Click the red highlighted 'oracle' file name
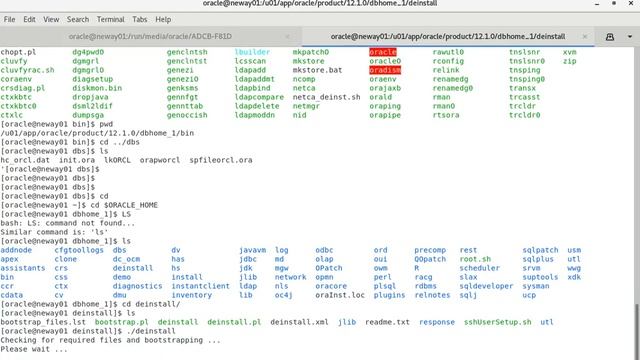640x360 pixels. pos(383,52)
